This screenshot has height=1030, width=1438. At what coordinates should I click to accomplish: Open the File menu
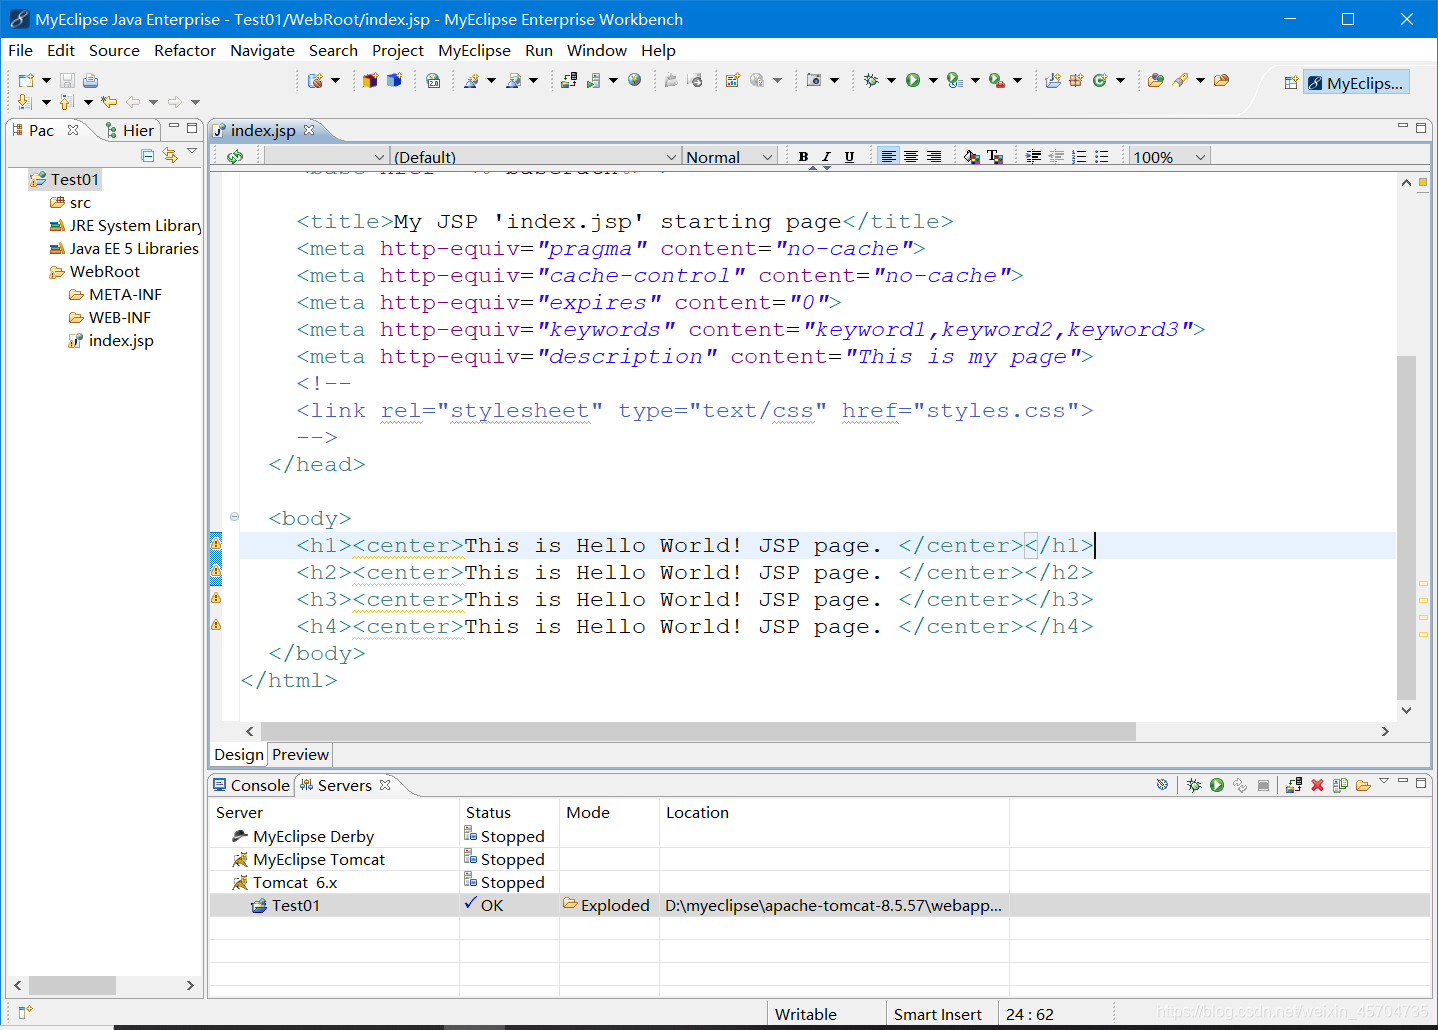point(20,50)
